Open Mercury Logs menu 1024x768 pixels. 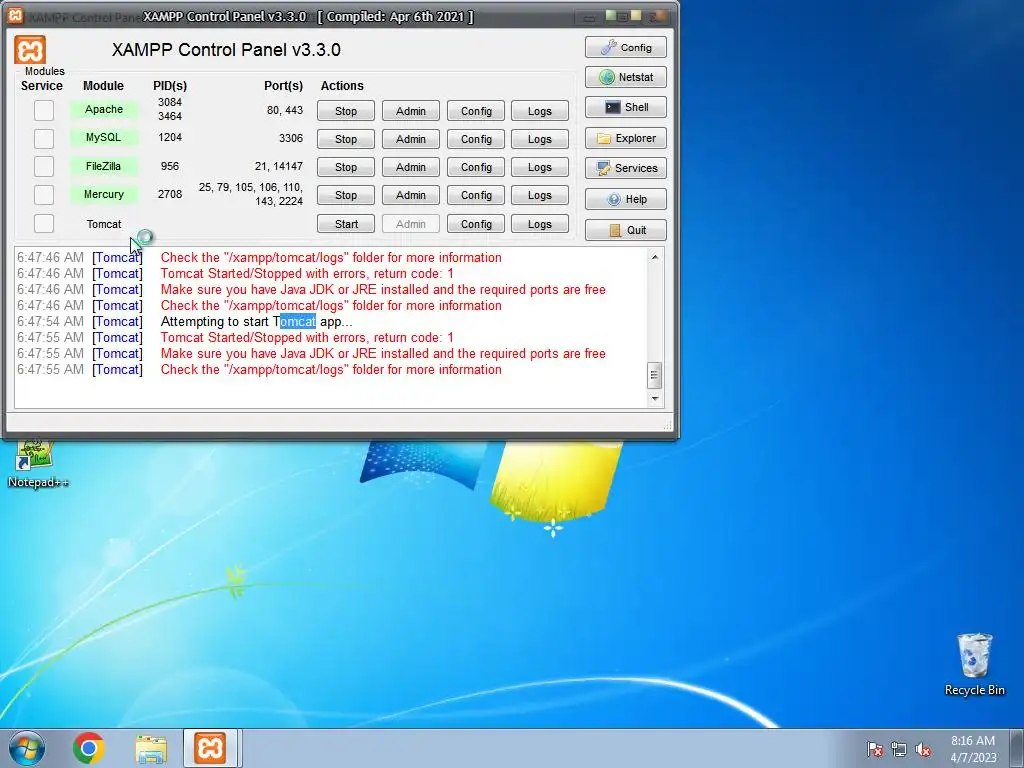coord(540,195)
